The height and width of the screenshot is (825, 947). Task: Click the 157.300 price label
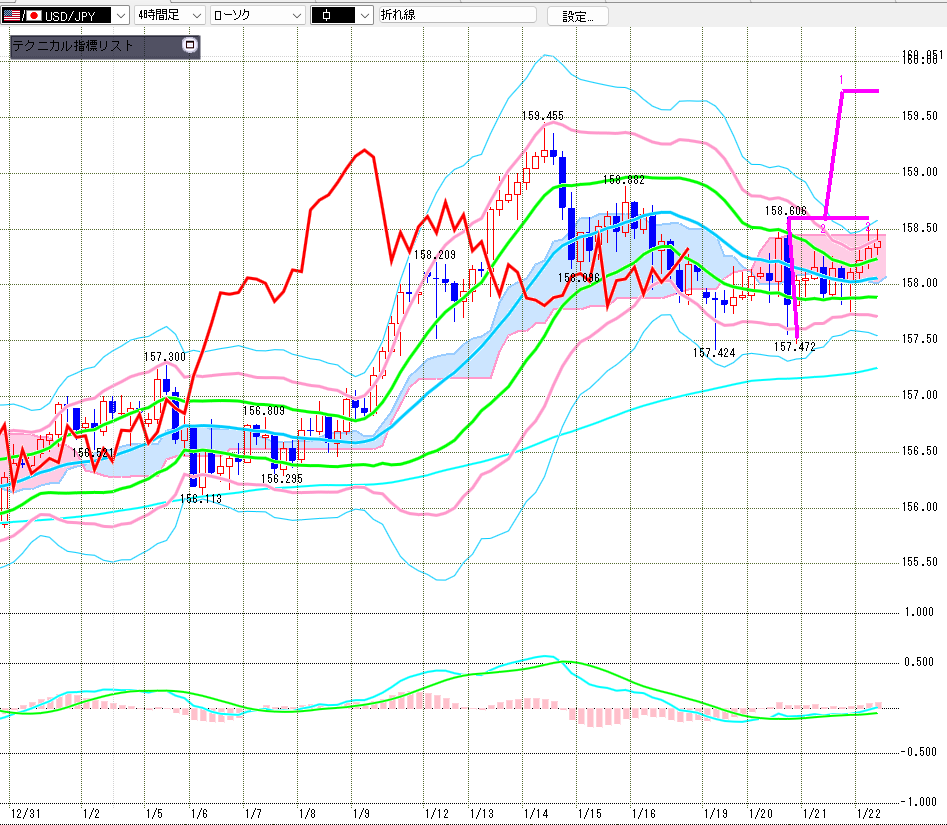pos(164,357)
